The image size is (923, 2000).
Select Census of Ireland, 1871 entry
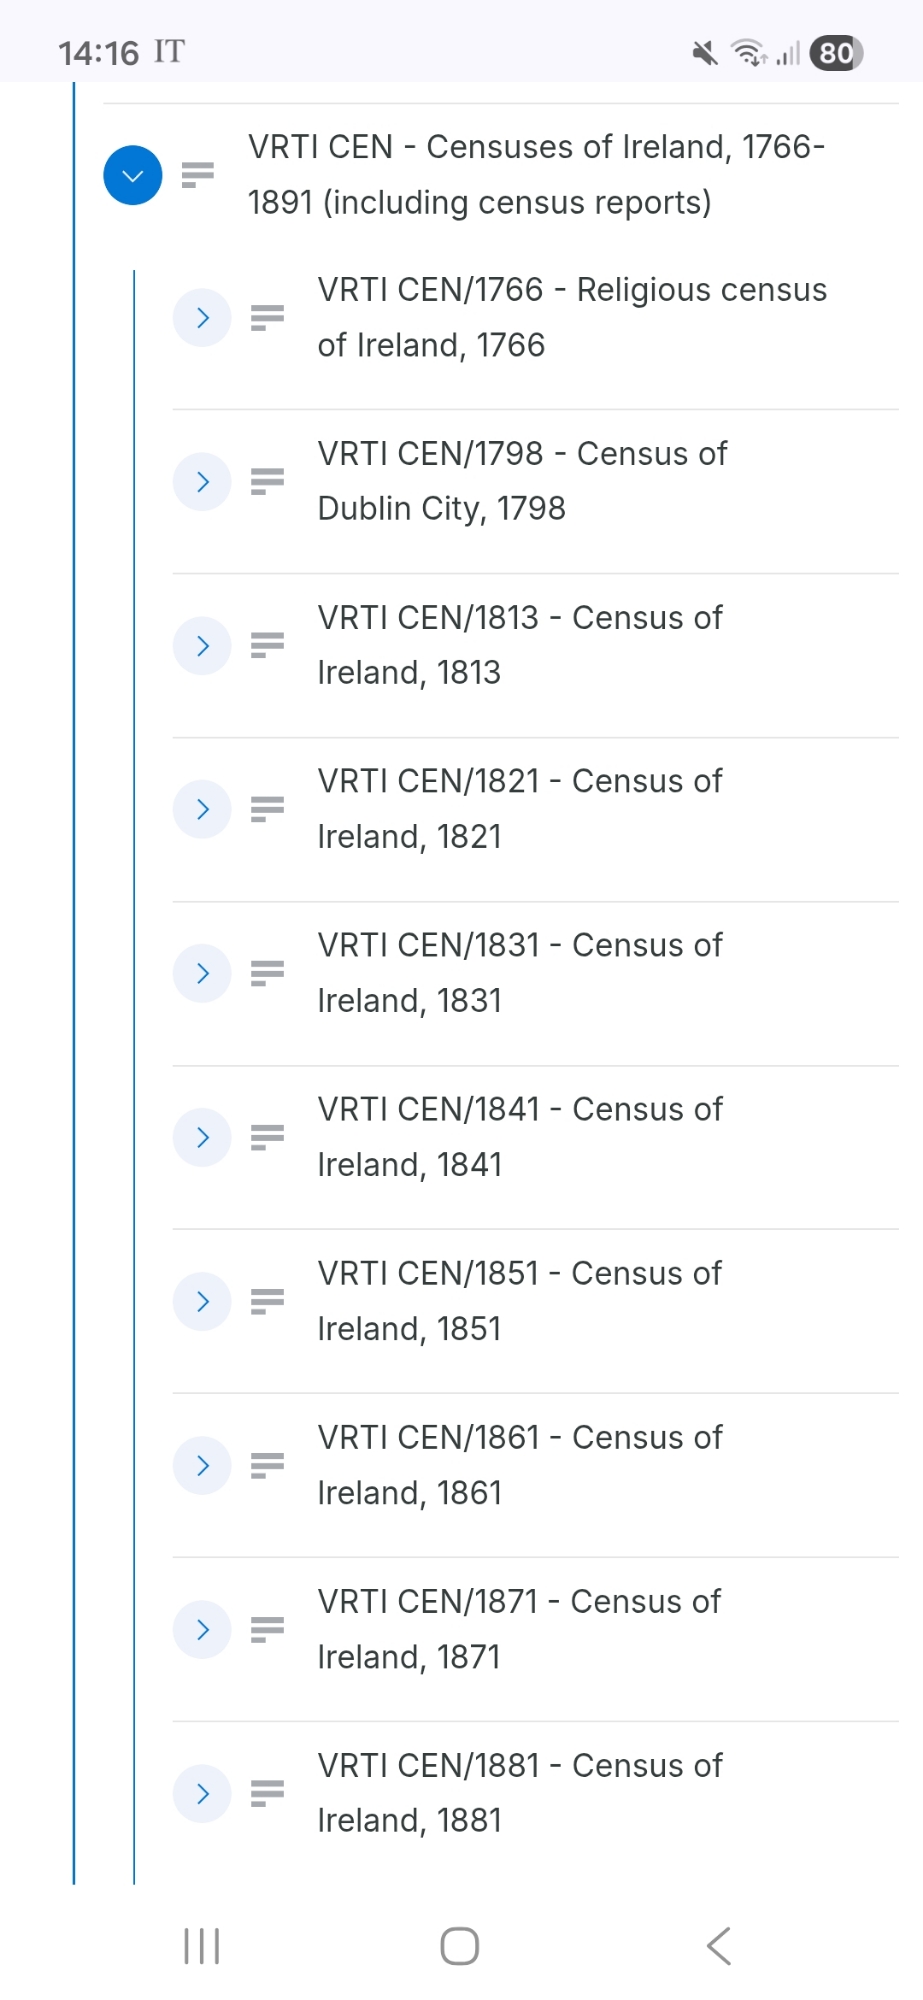(518, 1629)
